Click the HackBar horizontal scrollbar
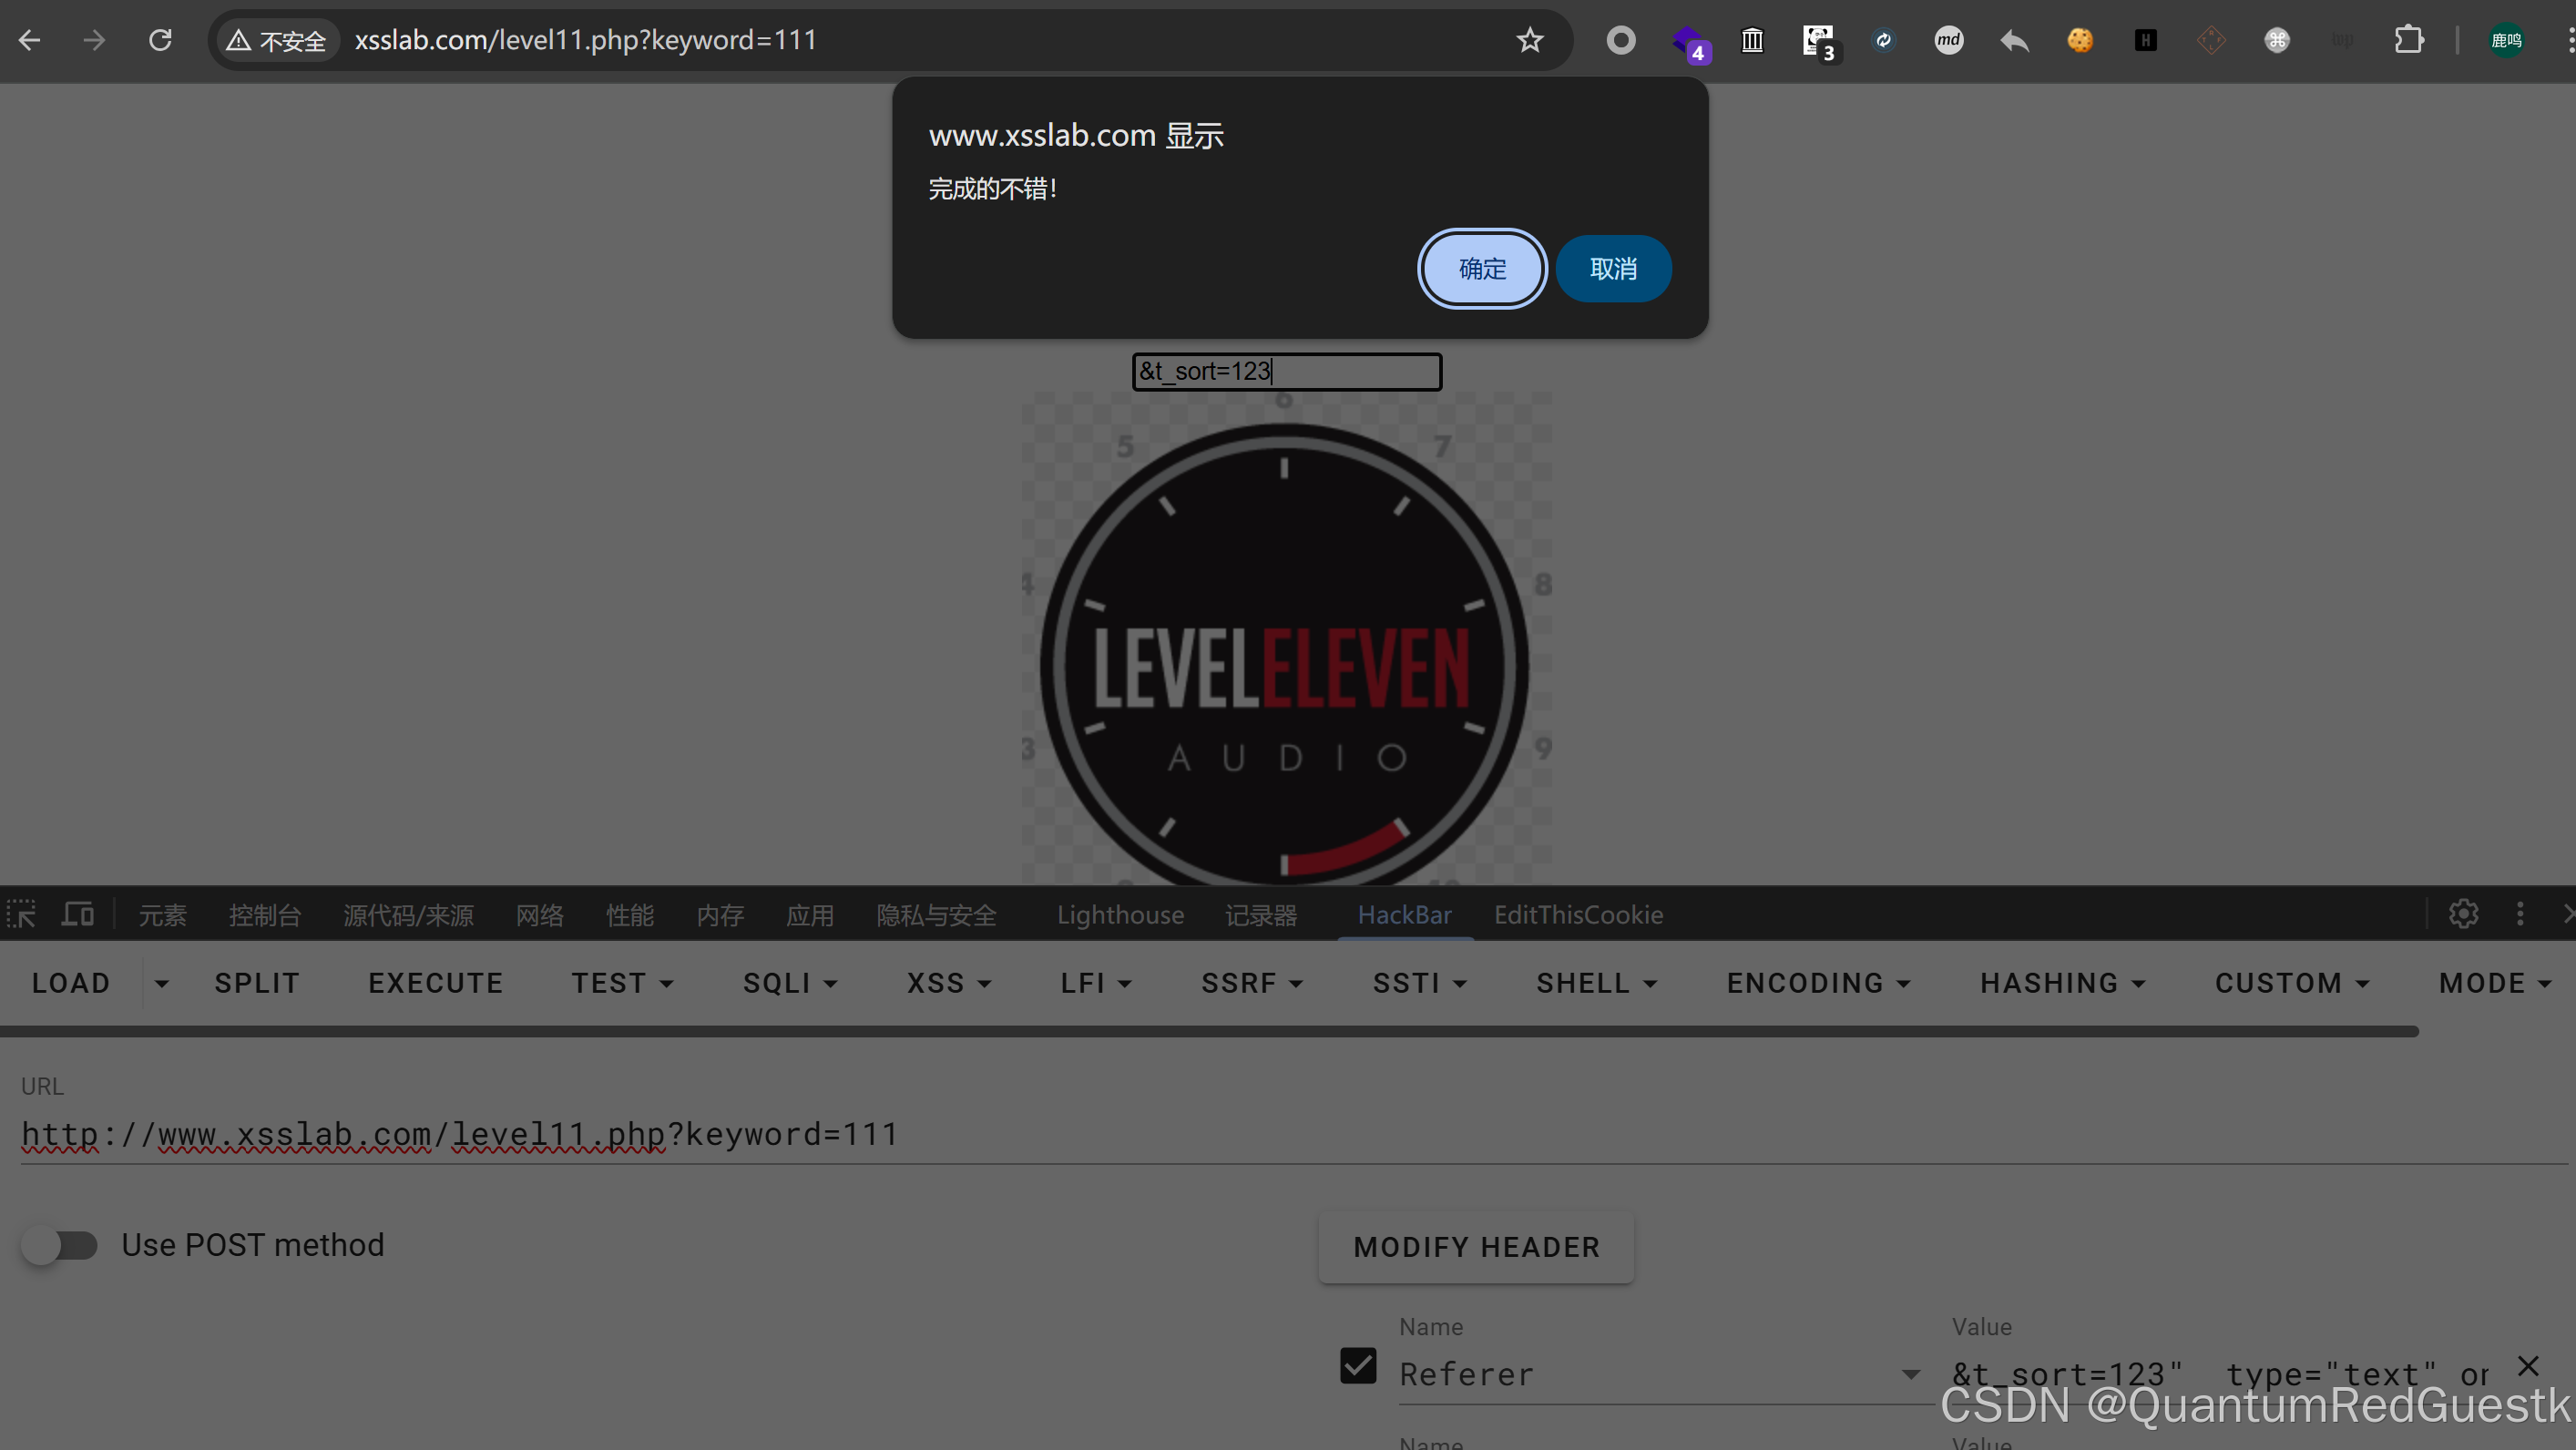 [x=1208, y=1031]
